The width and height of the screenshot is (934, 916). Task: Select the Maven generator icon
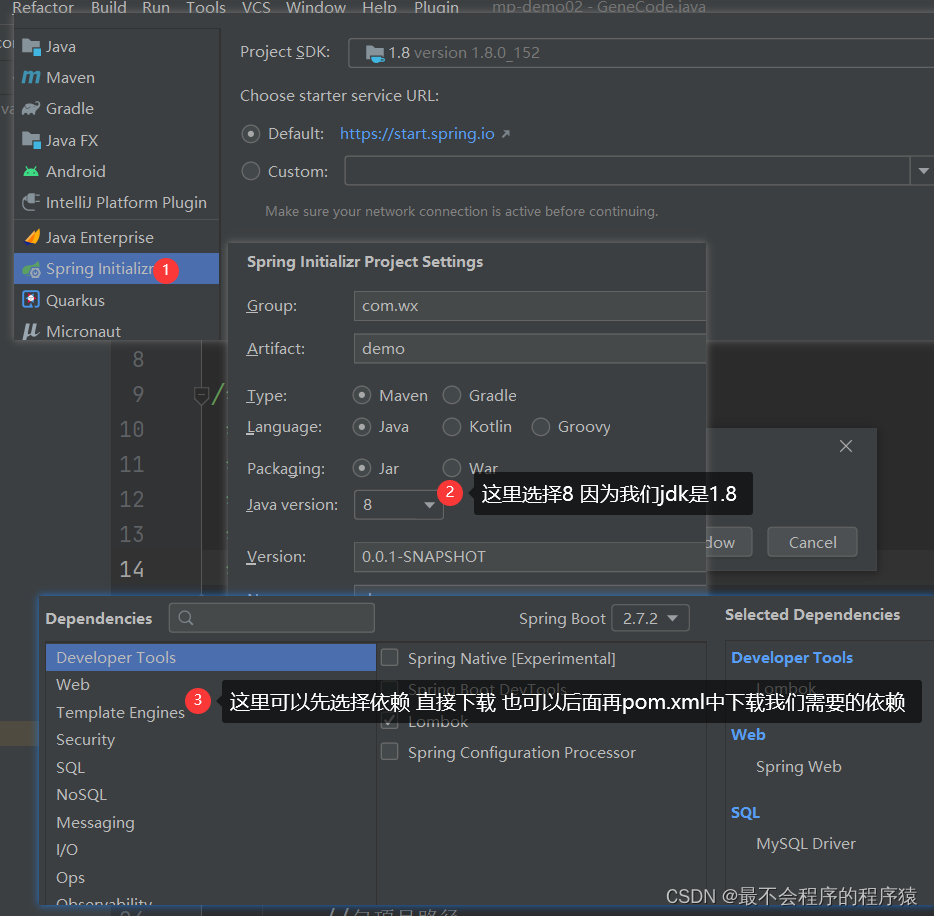point(31,77)
